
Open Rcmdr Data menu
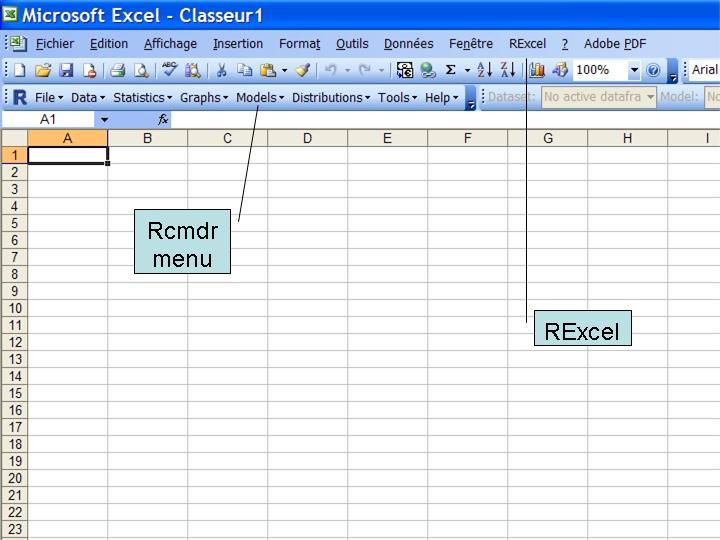point(88,97)
